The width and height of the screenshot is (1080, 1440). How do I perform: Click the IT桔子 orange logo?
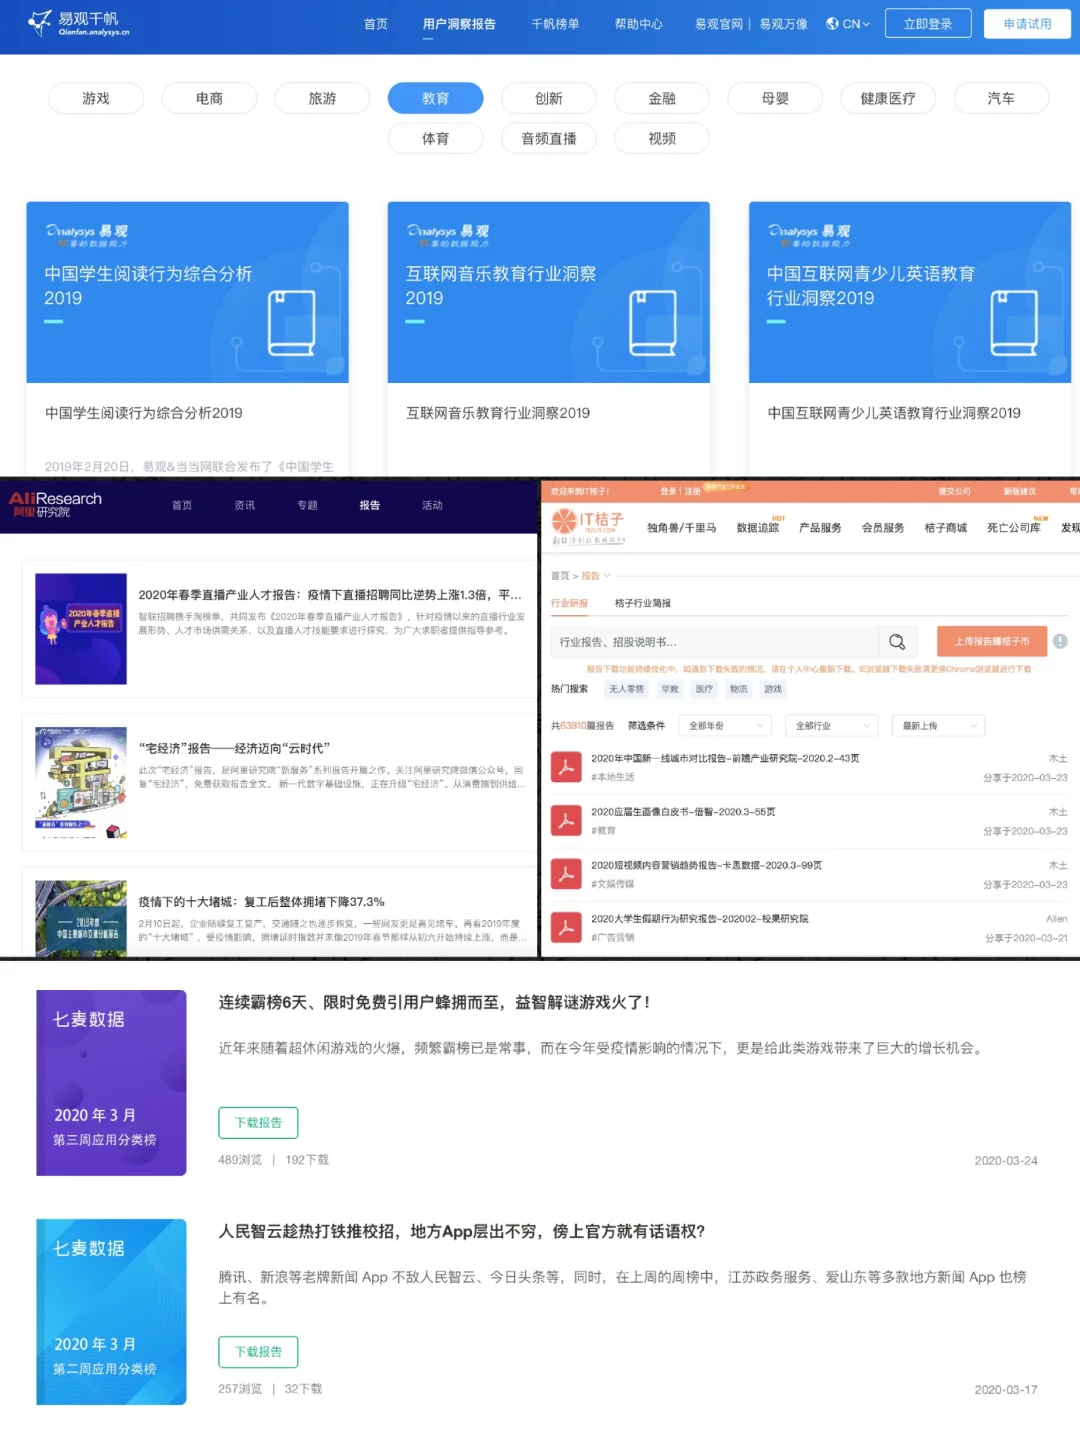(x=588, y=525)
